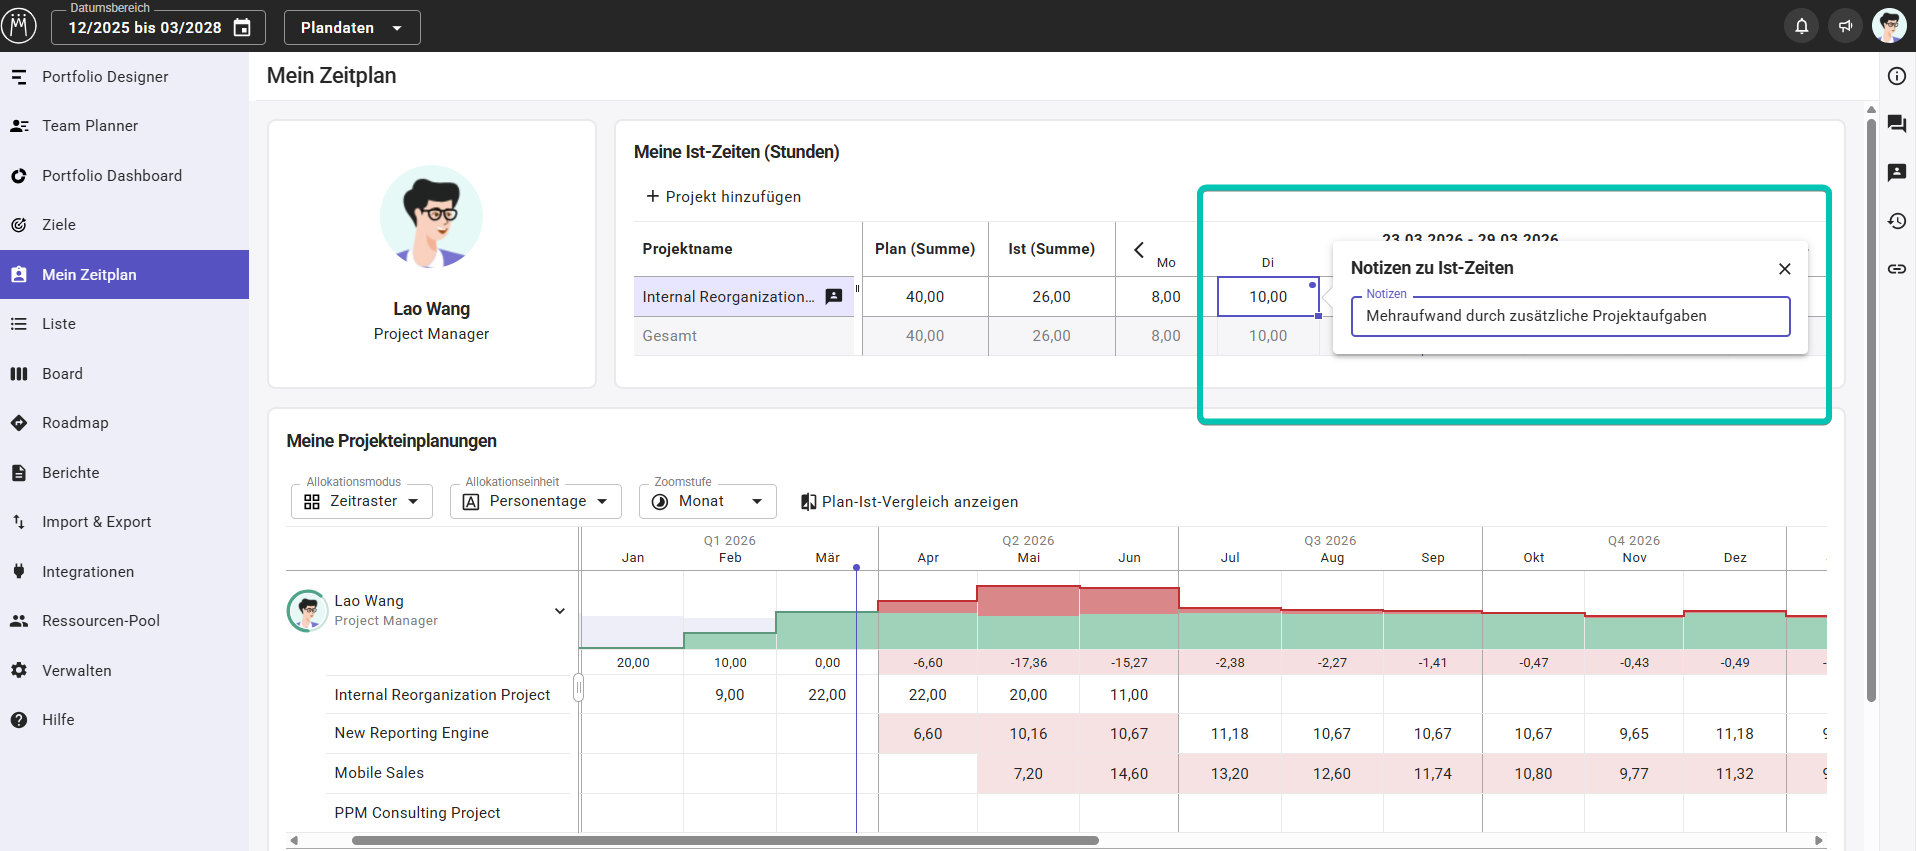
Task: Open the notifications bell icon
Action: tap(1801, 26)
